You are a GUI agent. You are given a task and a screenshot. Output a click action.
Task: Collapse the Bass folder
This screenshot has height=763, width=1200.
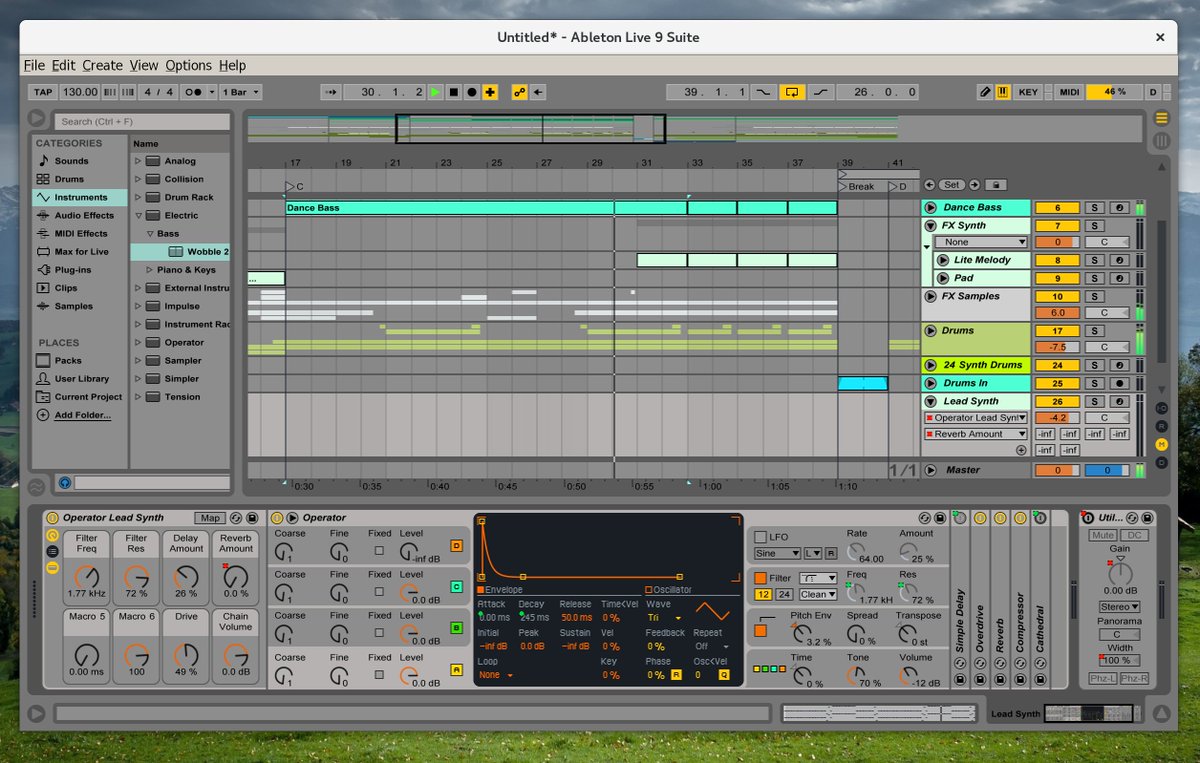[149, 233]
